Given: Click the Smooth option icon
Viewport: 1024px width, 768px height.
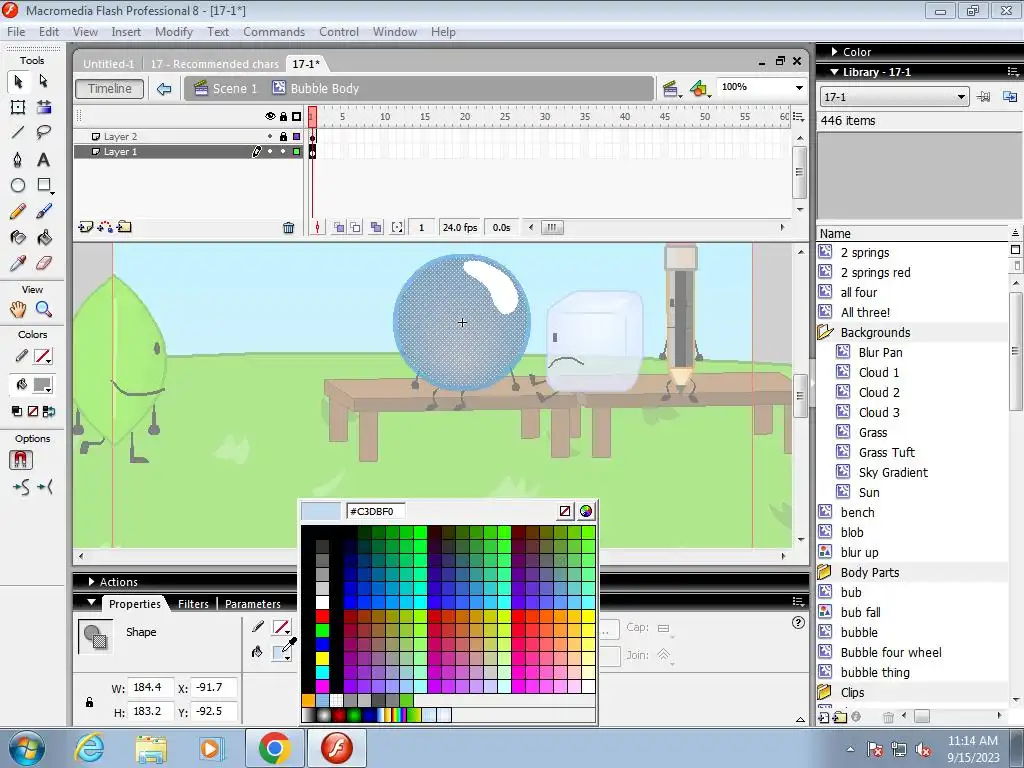Looking at the screenshot, I should (x=21, y=487).
